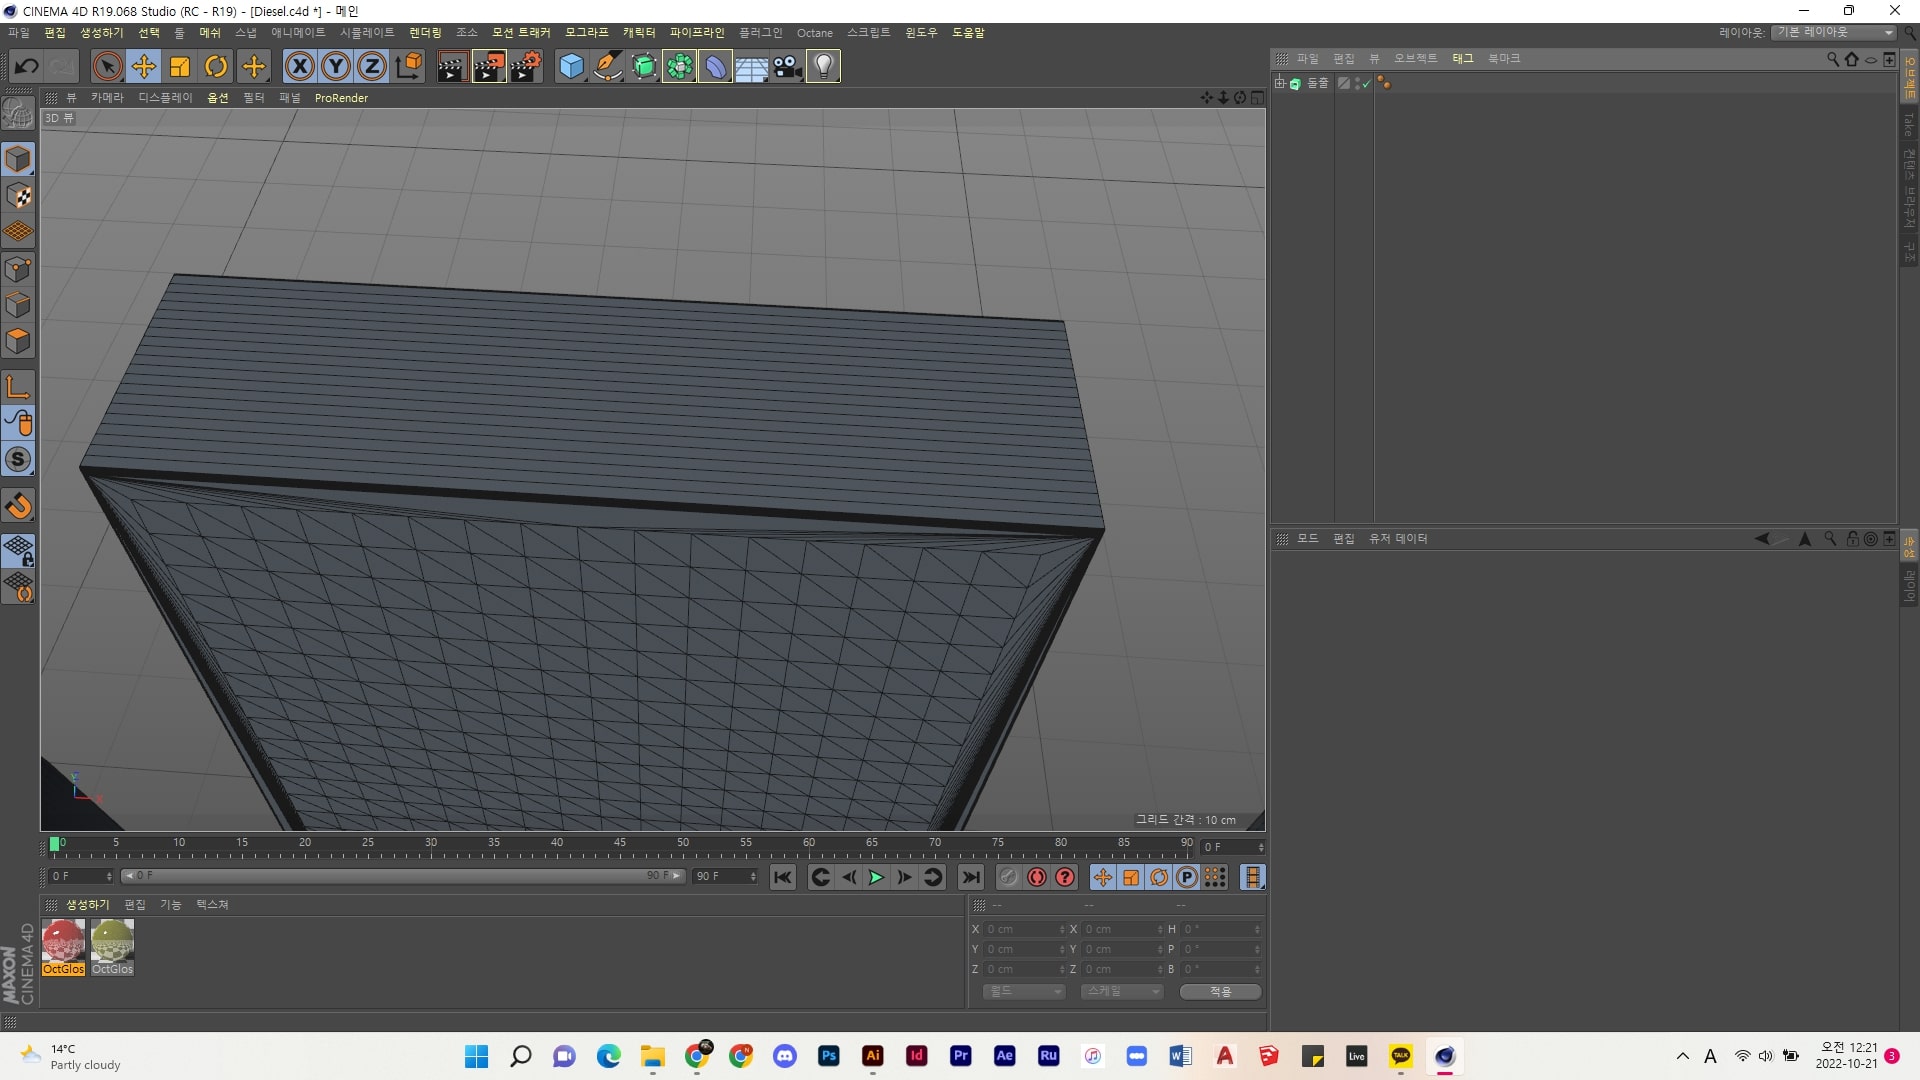The image size is (1920, 1080).
Task: Open the 모그라프 menu
Action: pos(586,33)
